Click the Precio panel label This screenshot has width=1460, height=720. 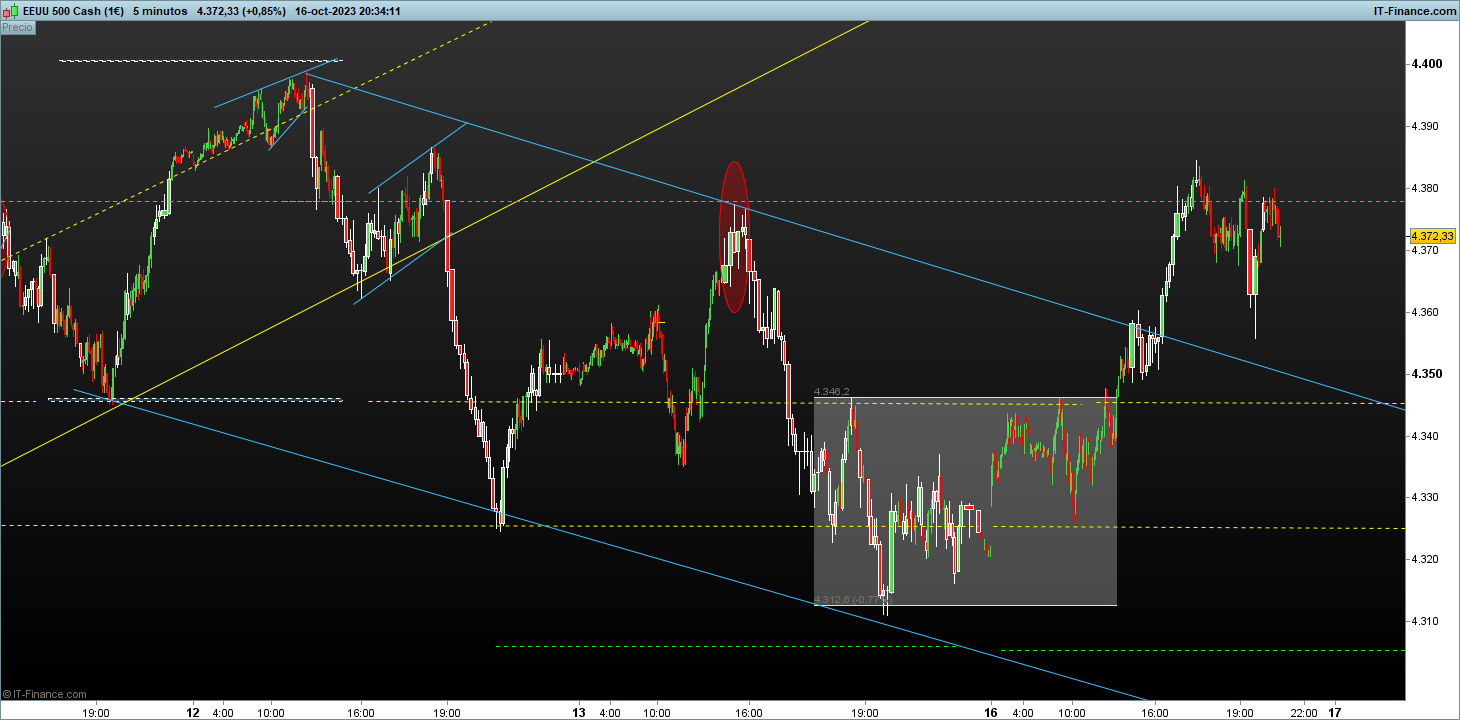(x=18, y=28)
